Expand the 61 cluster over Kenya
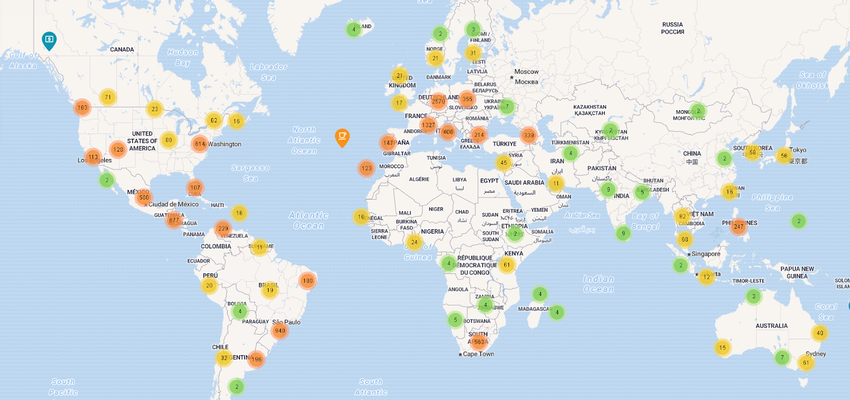 [507, 264]
